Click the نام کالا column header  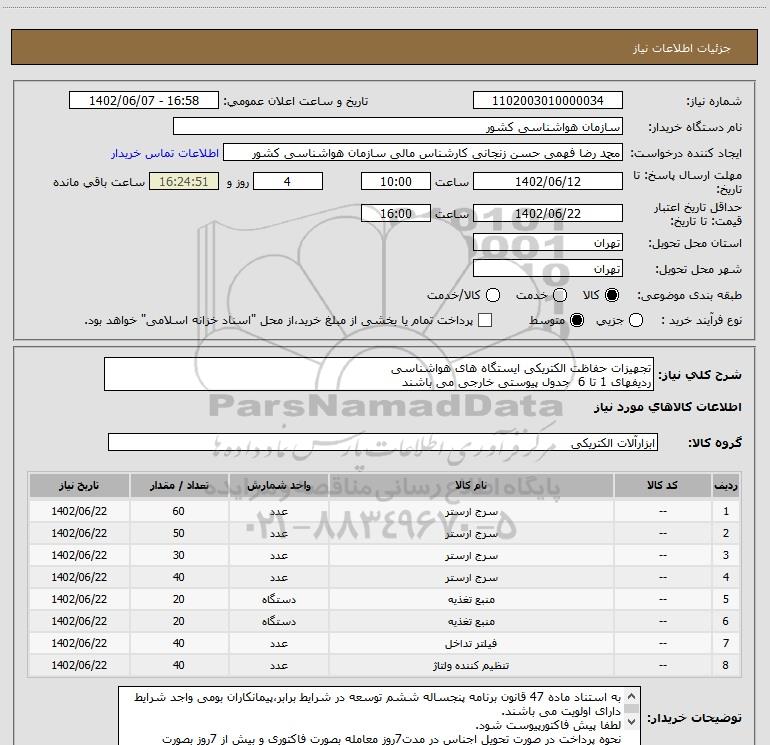(x=471, y=485)
